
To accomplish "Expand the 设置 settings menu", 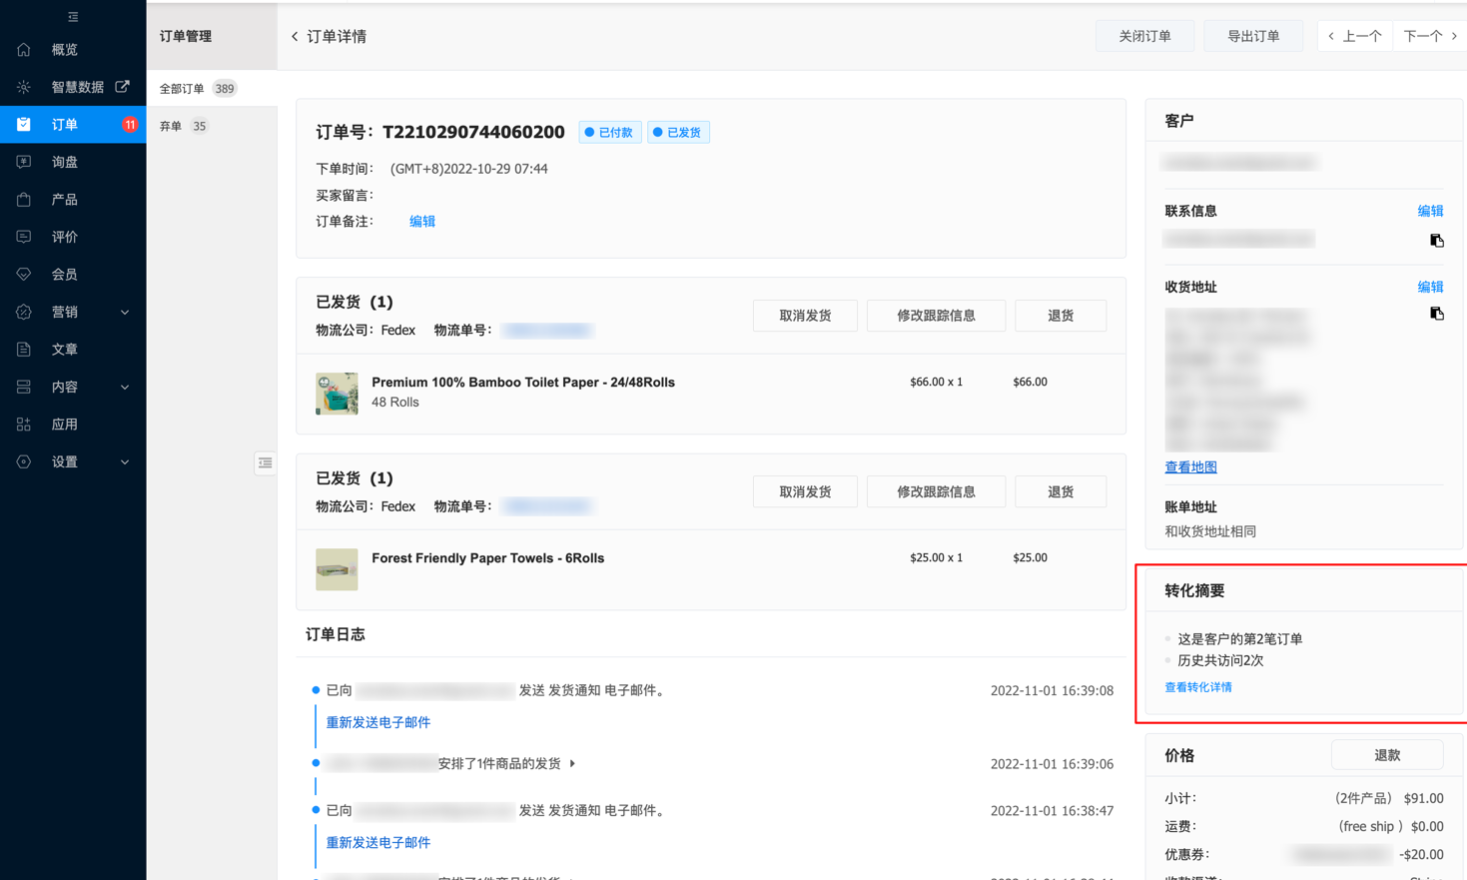I will (124, 462).
